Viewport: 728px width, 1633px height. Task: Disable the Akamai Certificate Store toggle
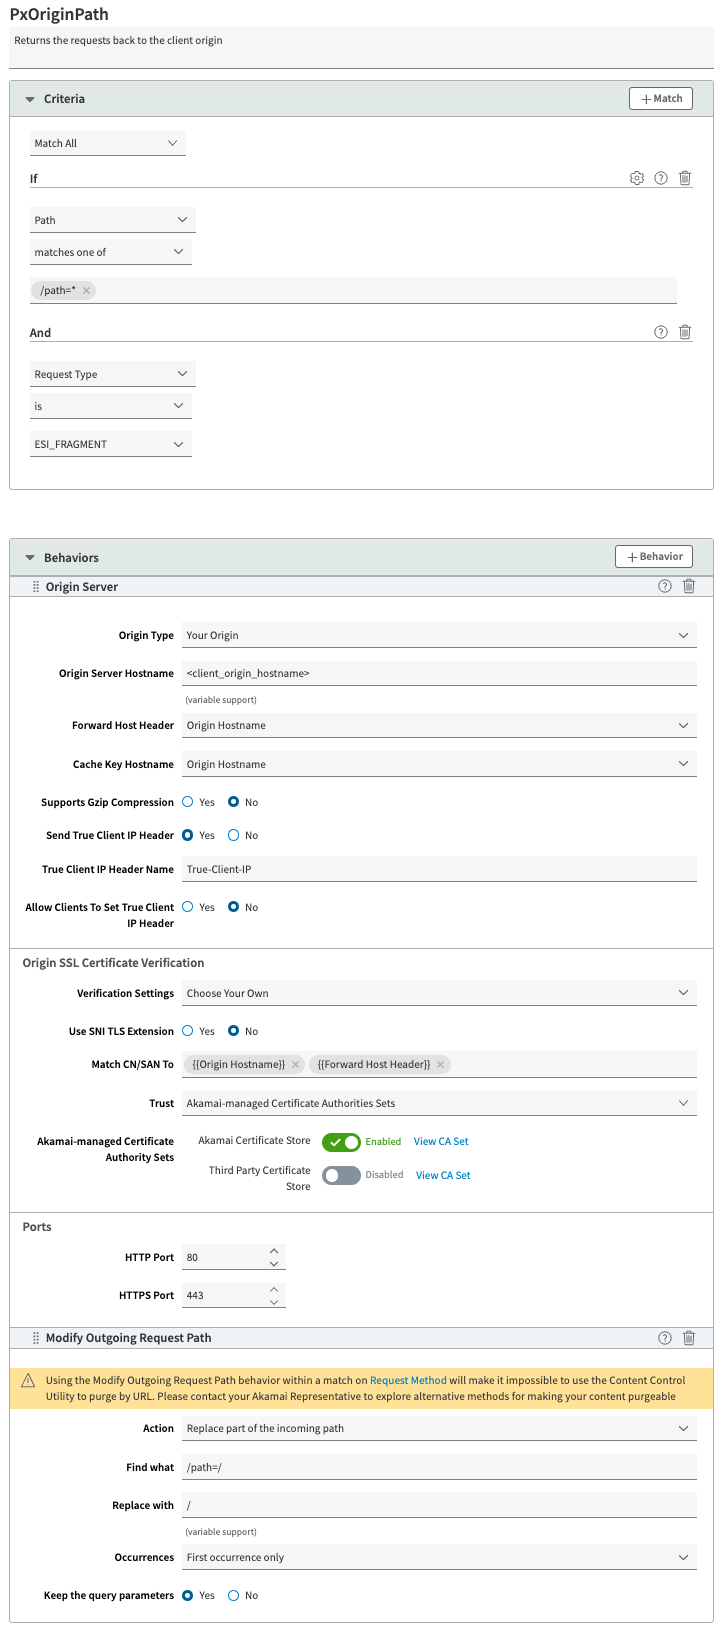(341, 1142)
